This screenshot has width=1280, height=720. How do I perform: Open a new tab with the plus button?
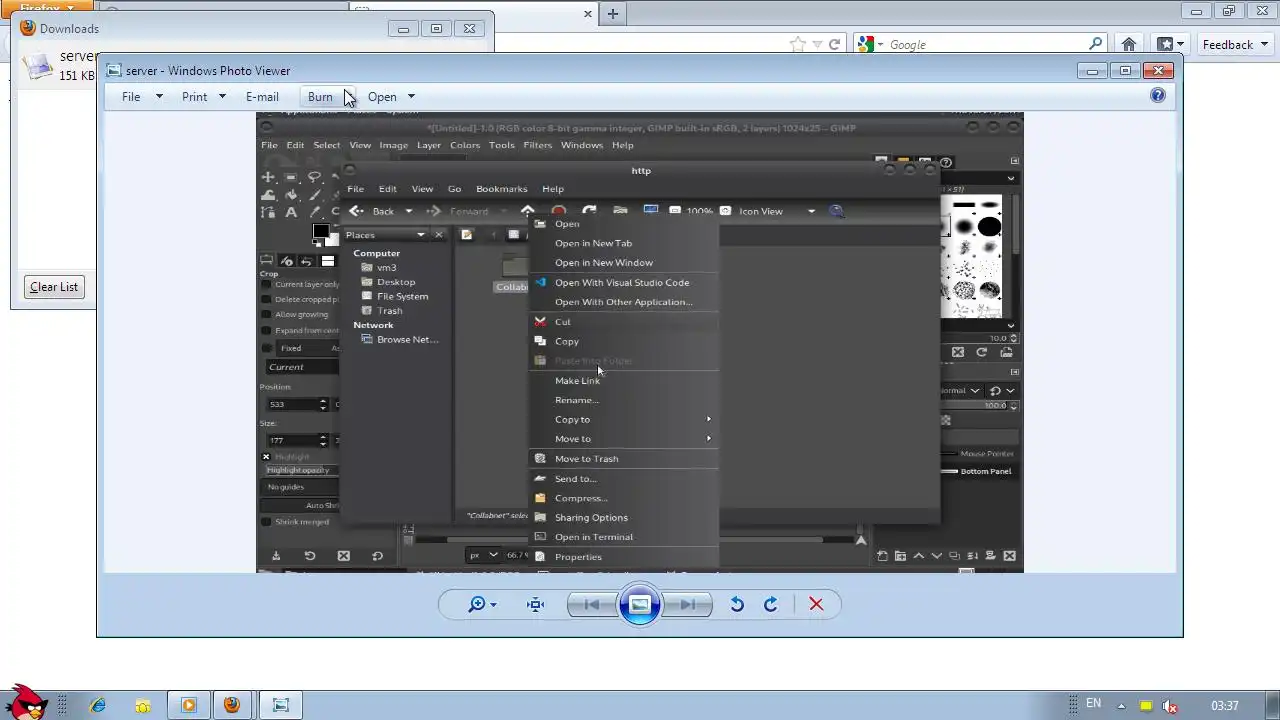pyautogui.click(x=613, y=13)
